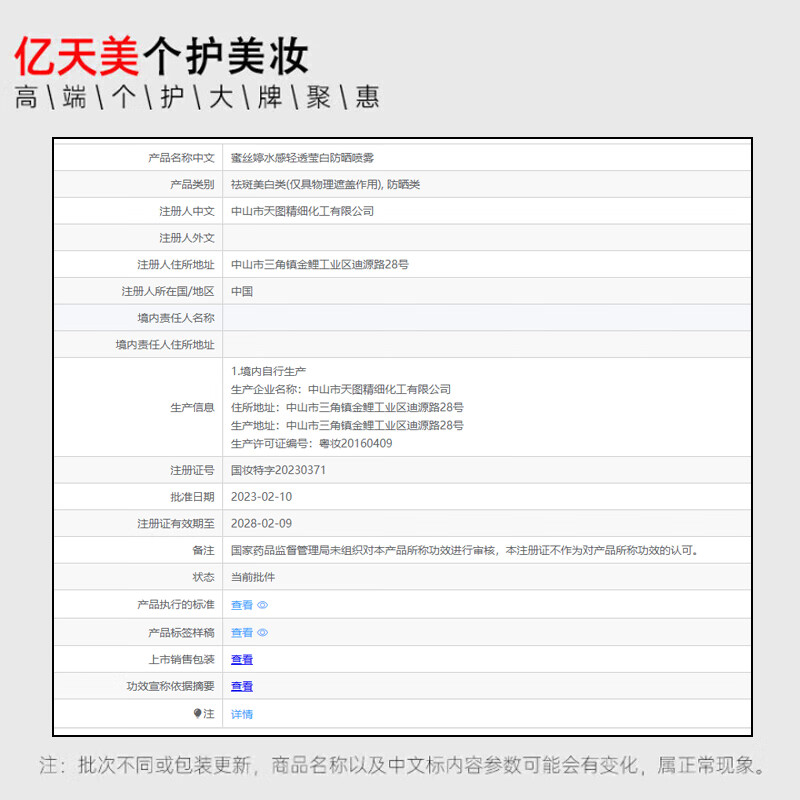
Task: Open 查看 link for 产品标签样稿
Action: 242,633
